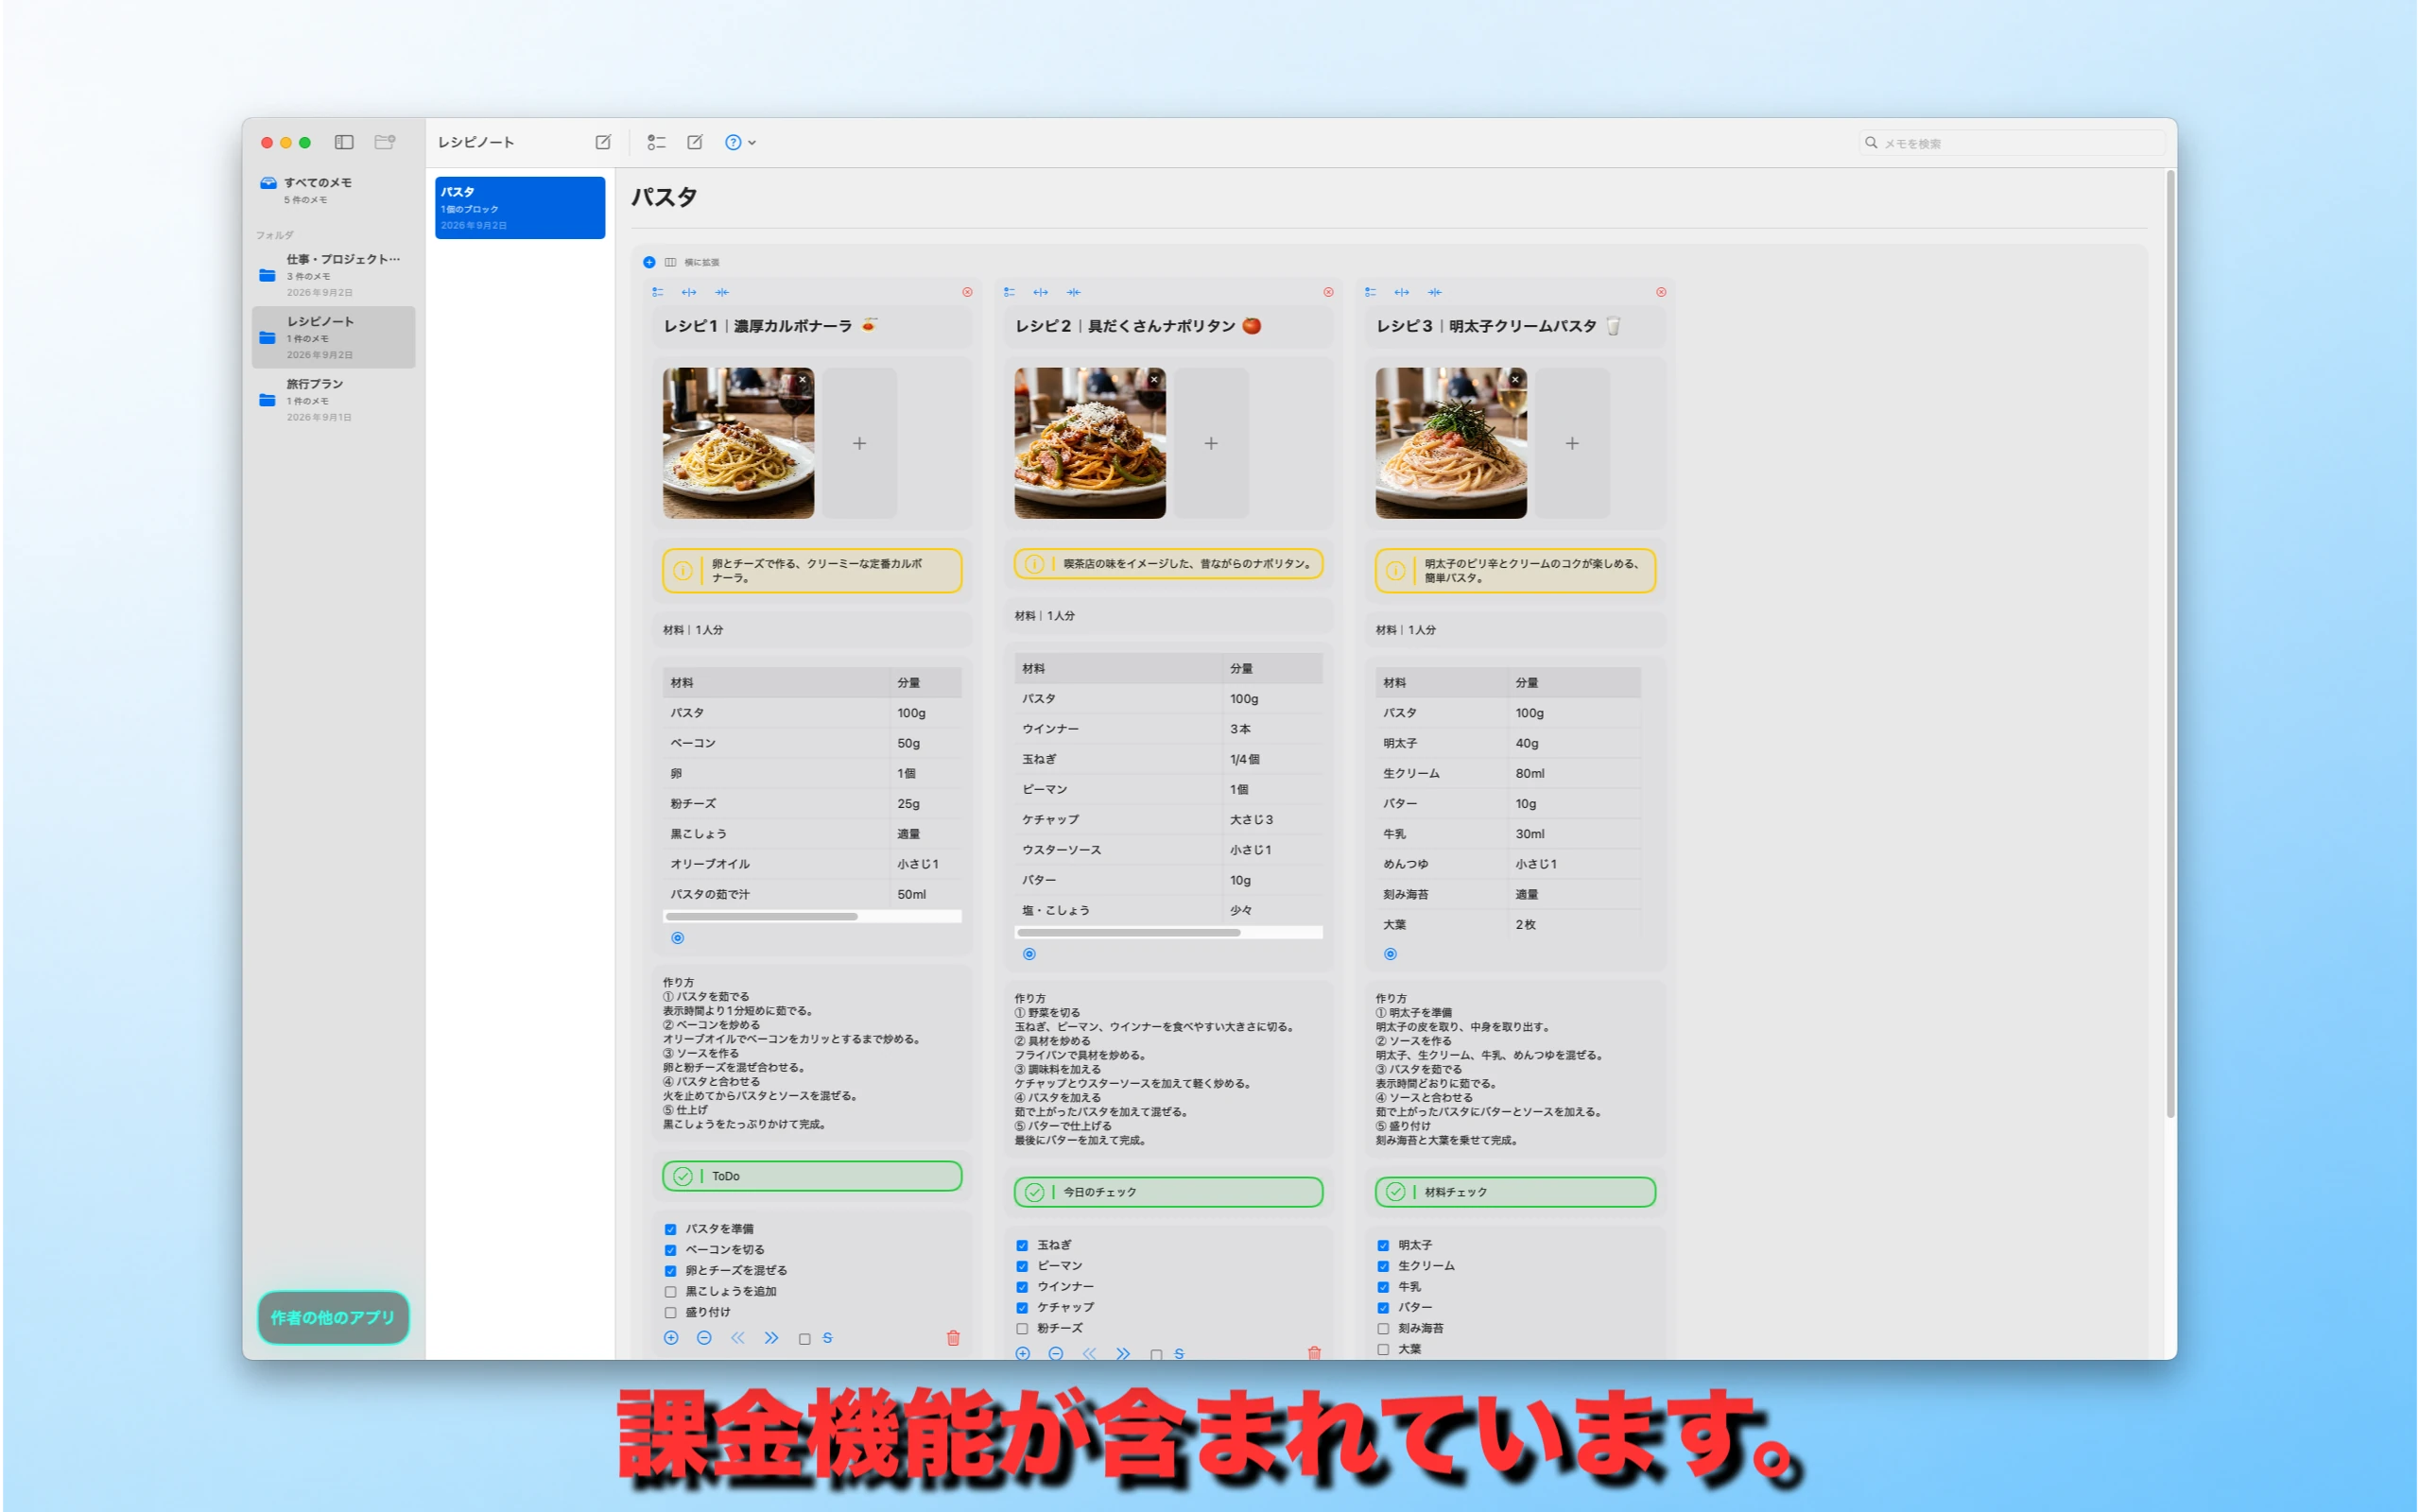Uncheck パスタを準備 checkbox
Image resolution: width=2420 pixels, height=1512 pixels.
[x=670, y=1229]
